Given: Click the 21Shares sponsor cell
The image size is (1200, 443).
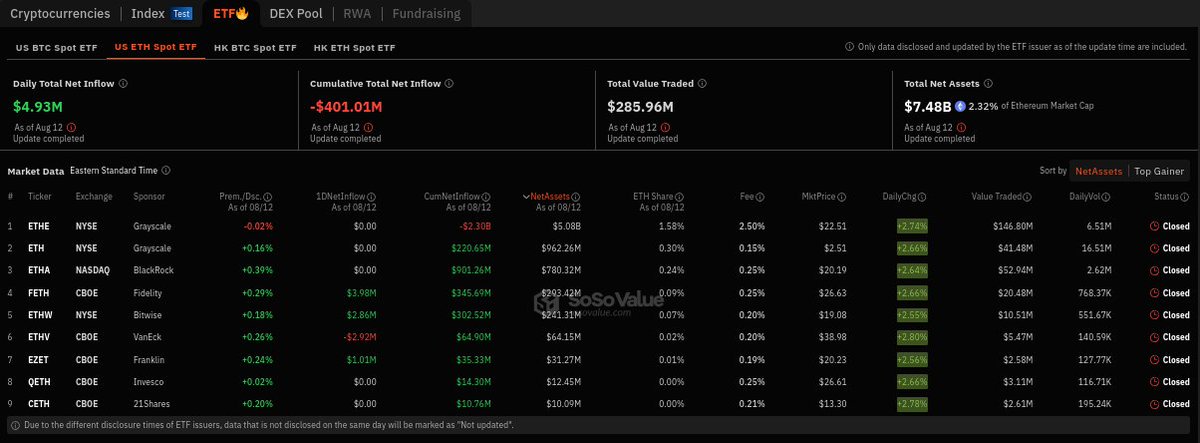Looking at the screenshot, I should click(x=152, y=402).
